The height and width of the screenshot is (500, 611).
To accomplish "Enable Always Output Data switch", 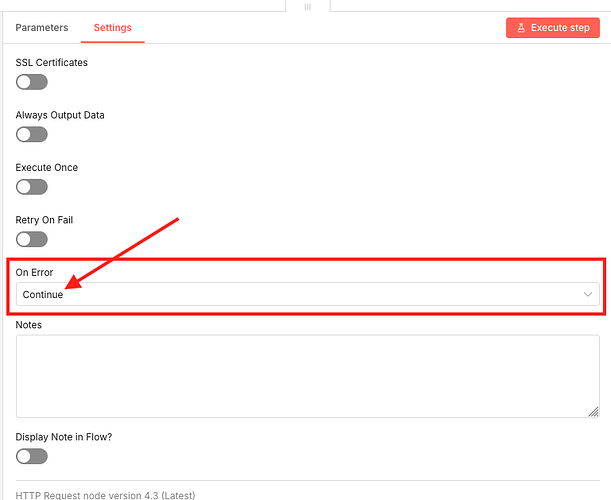I will tap(32, 134).
